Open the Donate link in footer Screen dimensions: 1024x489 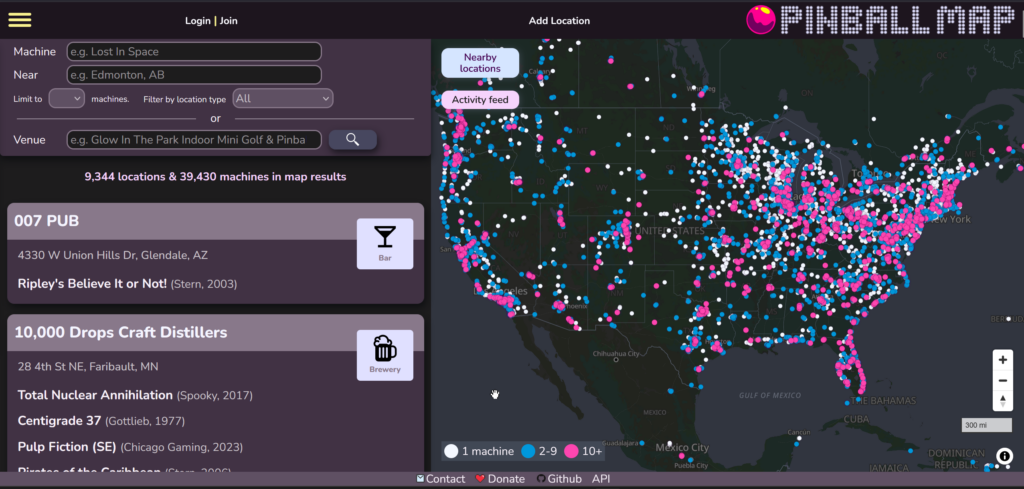click(x=499, y=479)
